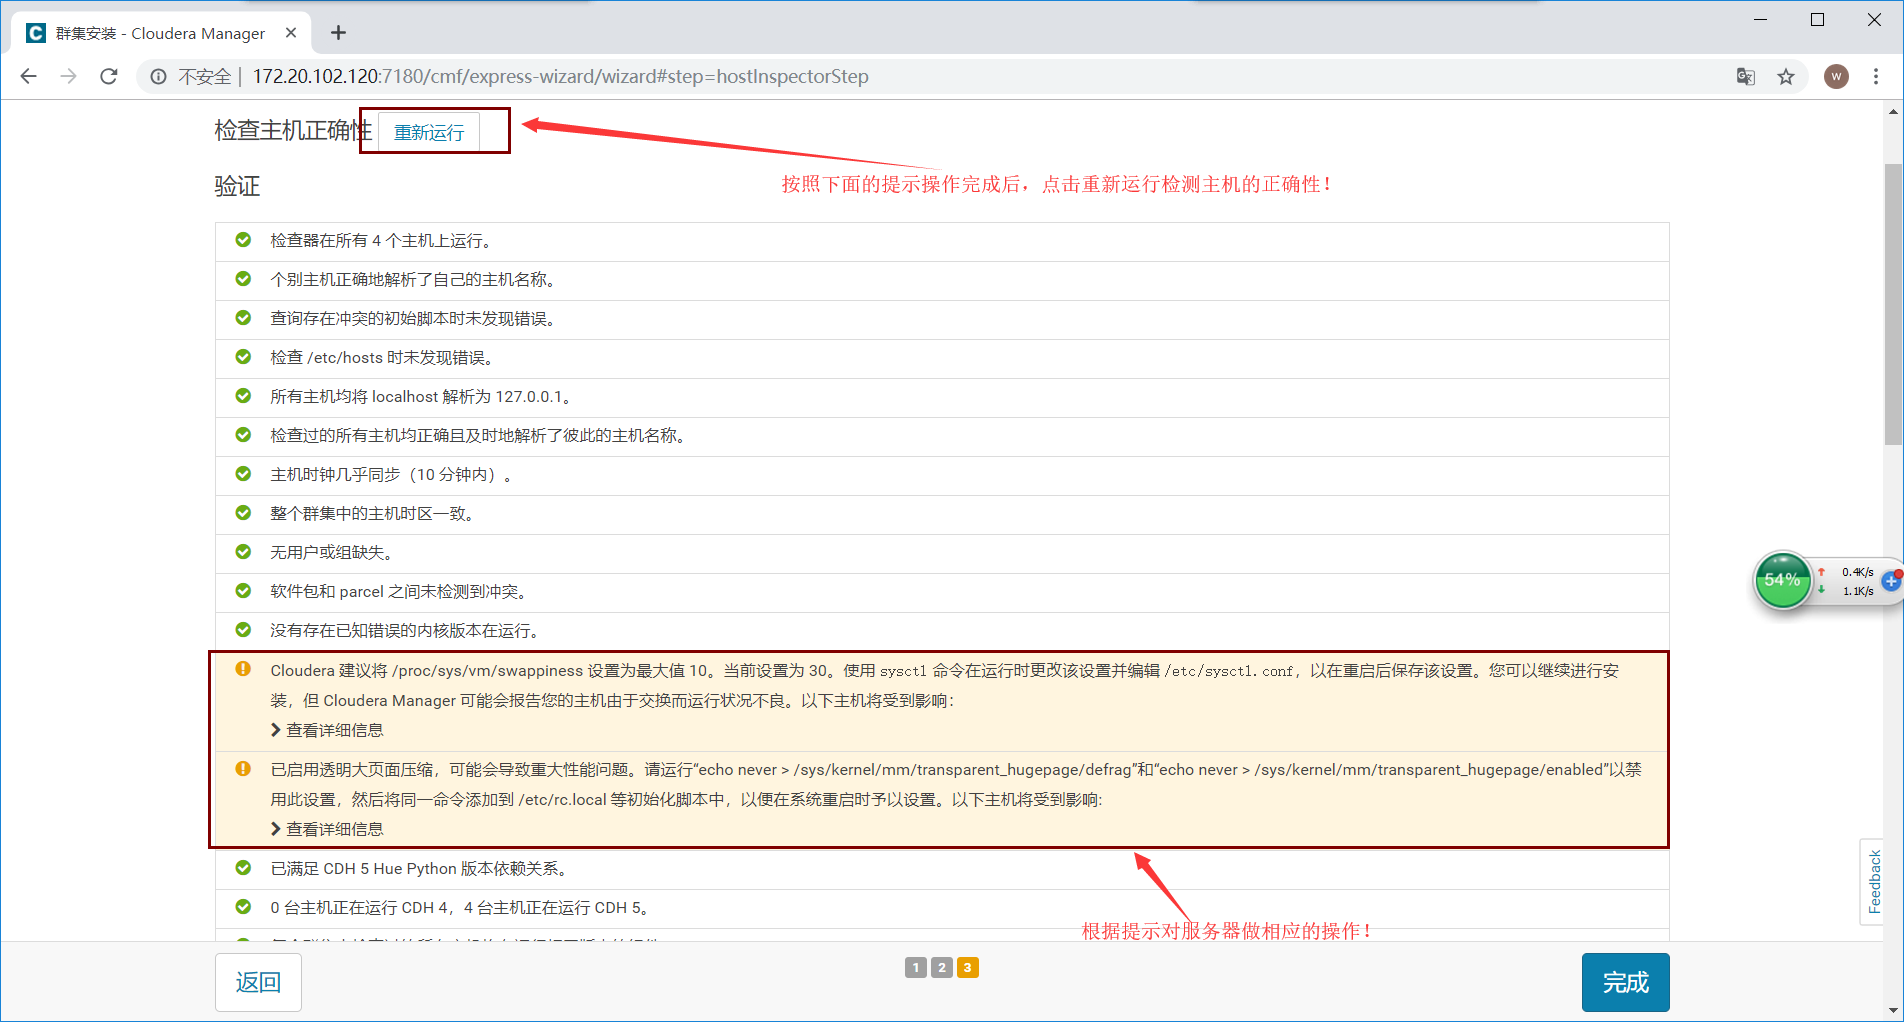Minimize the browser window
Viewport: 1904px width, 1022px height.
click(1761, 19)
